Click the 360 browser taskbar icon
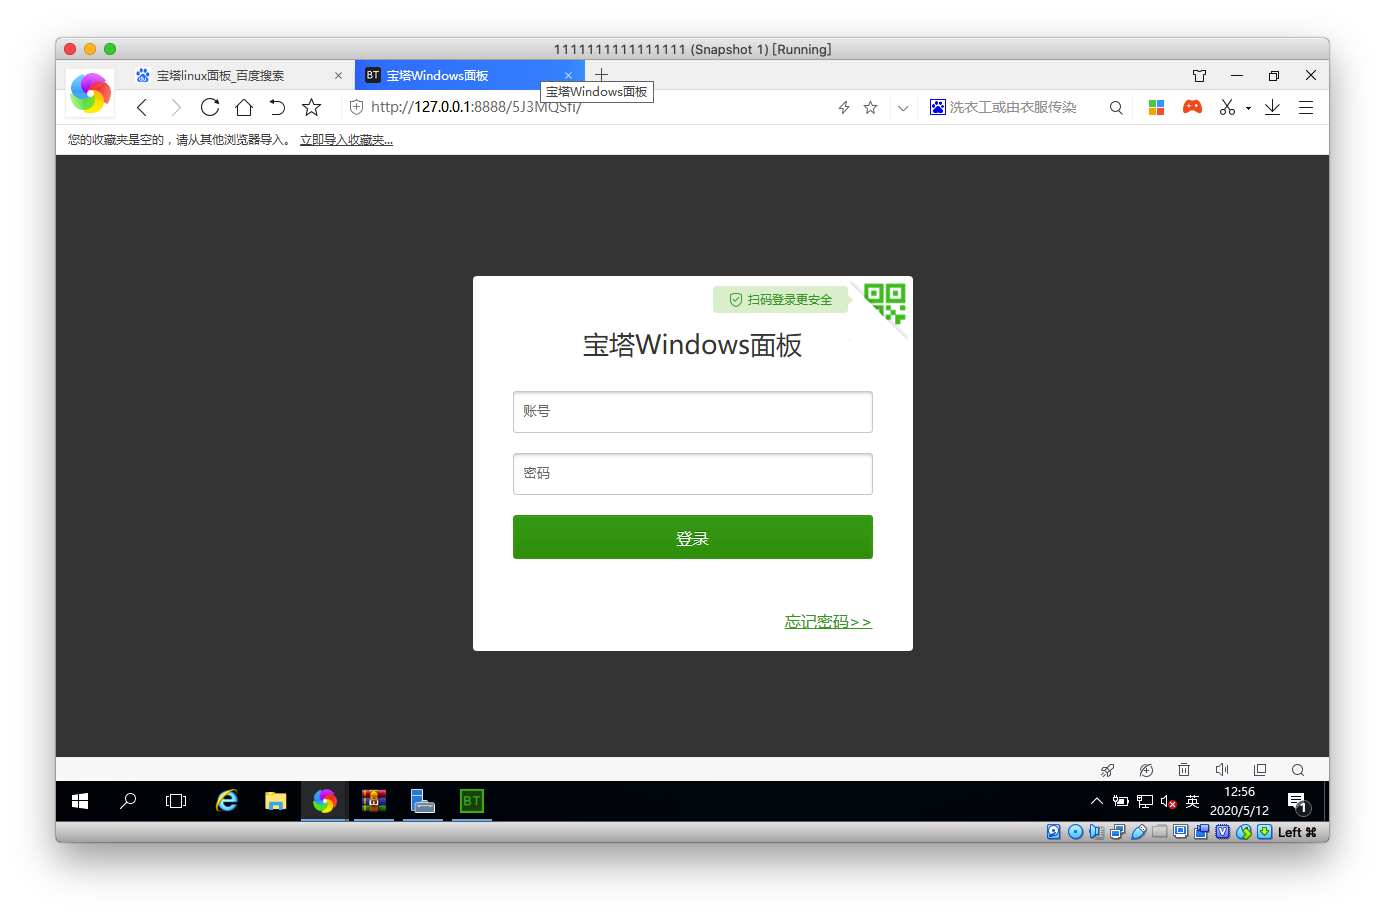Viewport: 1385px width, 916px height. pos(325,801)
